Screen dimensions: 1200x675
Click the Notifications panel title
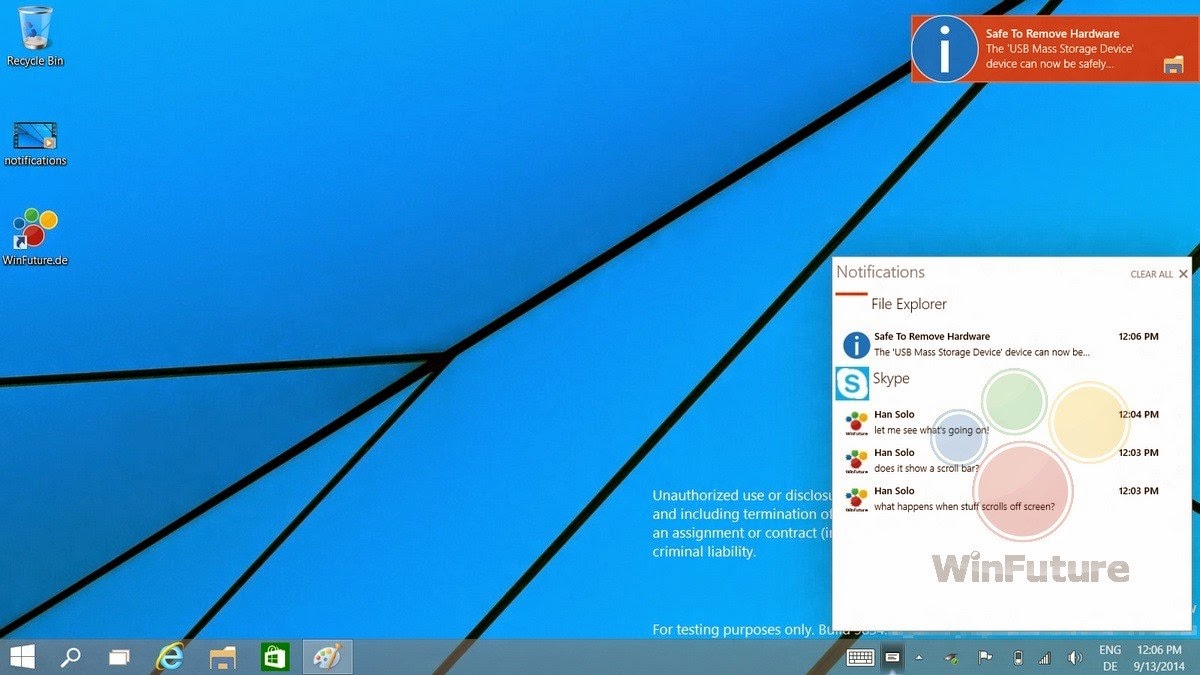(880, 272)
